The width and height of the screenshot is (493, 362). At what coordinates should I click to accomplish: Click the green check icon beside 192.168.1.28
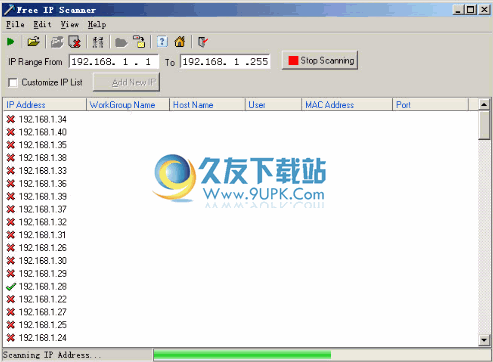[x=11, y=286]
